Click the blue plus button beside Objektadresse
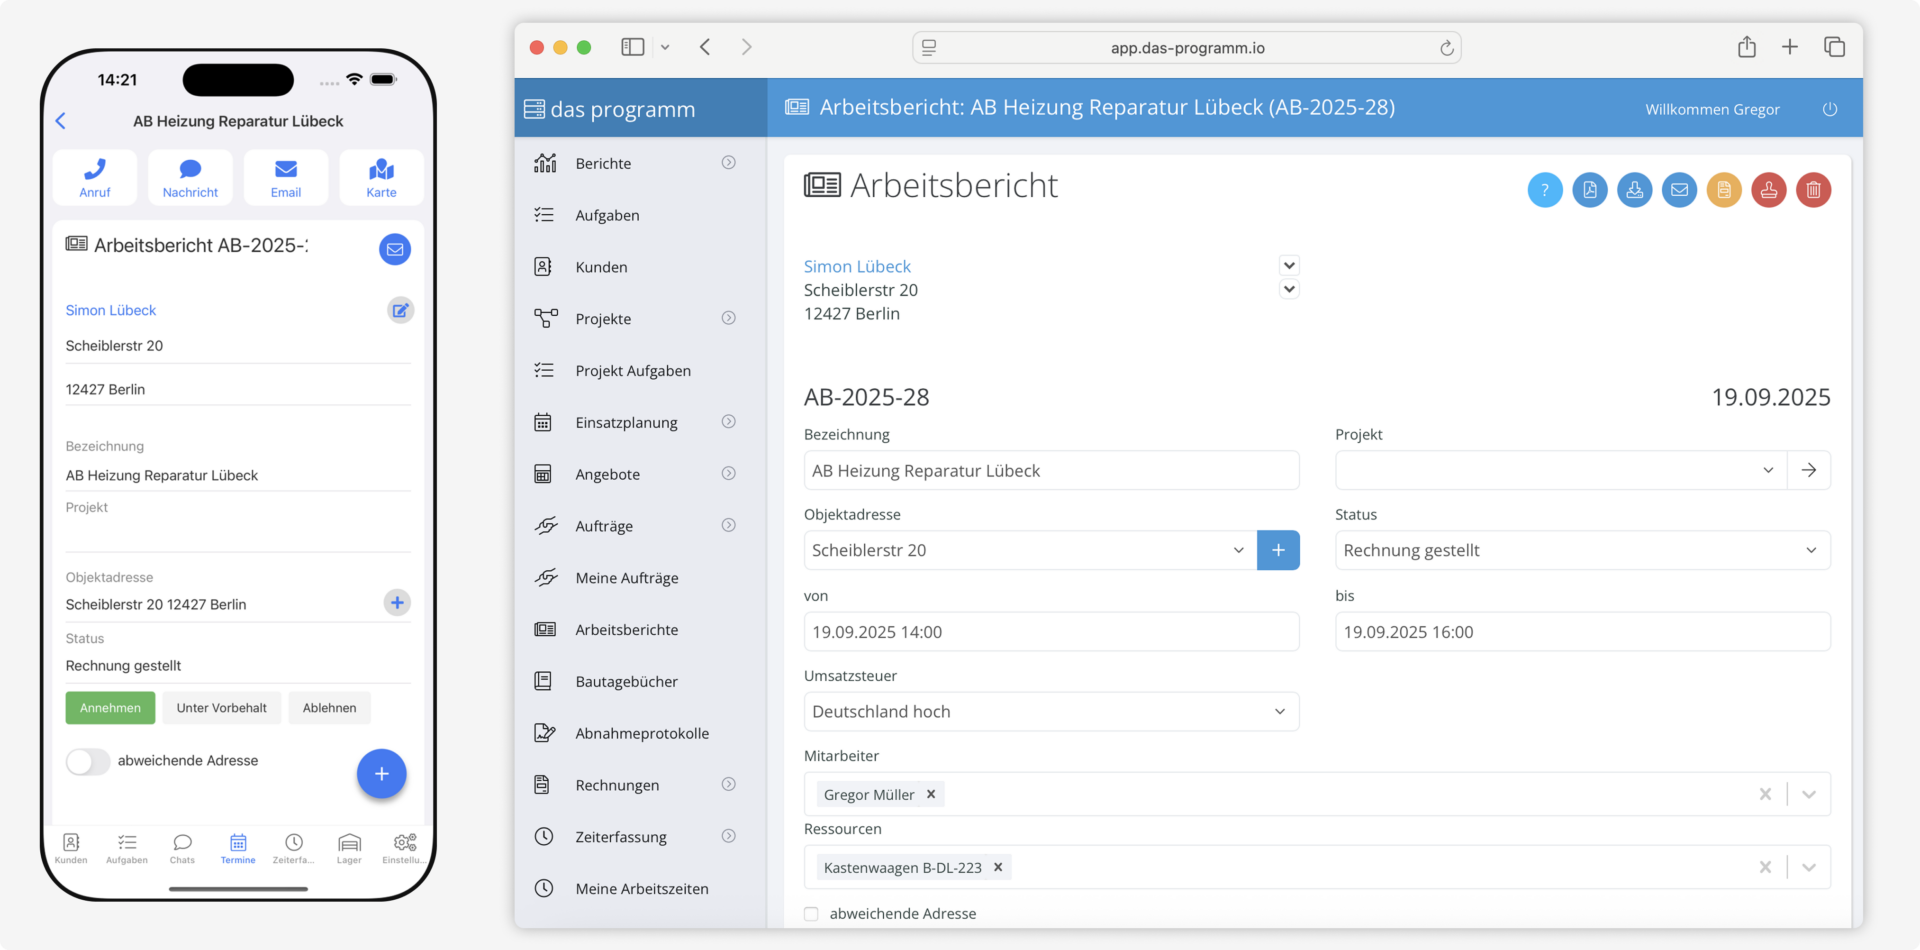Image resolution: width=1920 pixels, height=950 pixels. click(x=1277, y=550)
